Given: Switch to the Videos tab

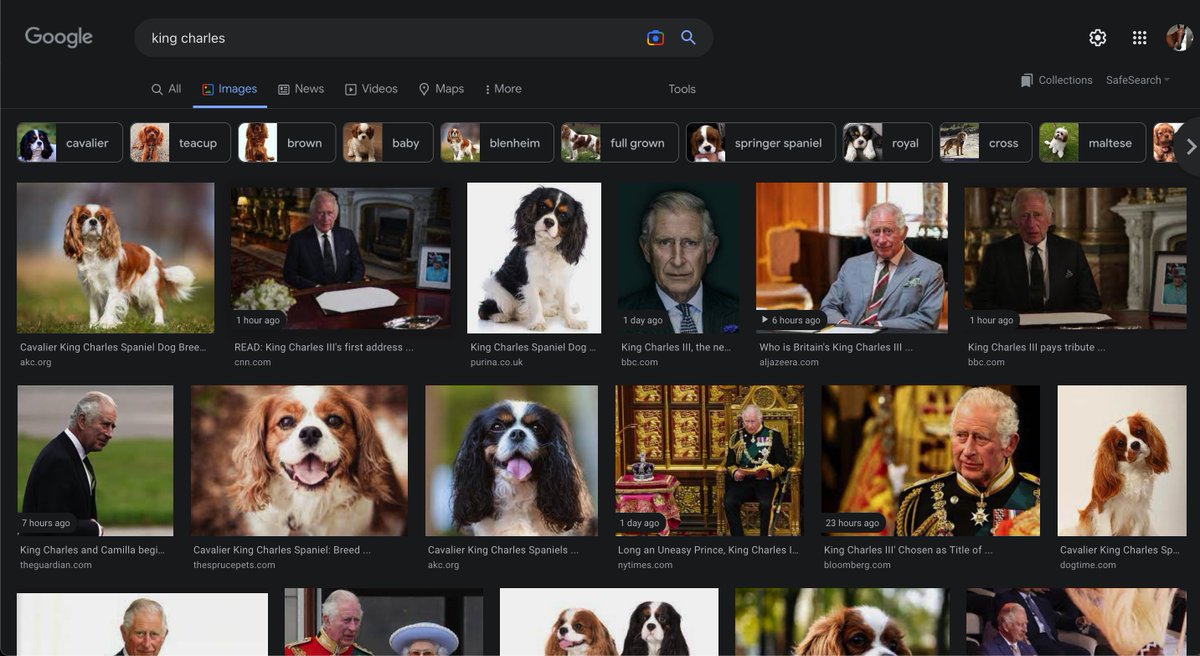Looking at the screenshot, I should 371,89.
